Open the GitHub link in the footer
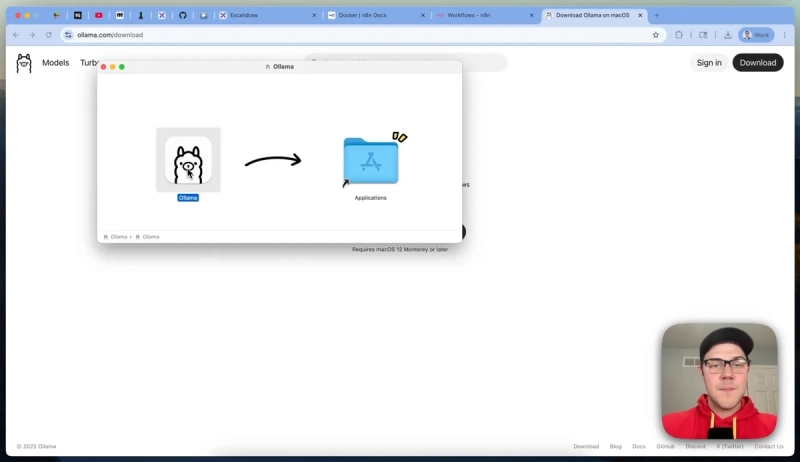 665,446
